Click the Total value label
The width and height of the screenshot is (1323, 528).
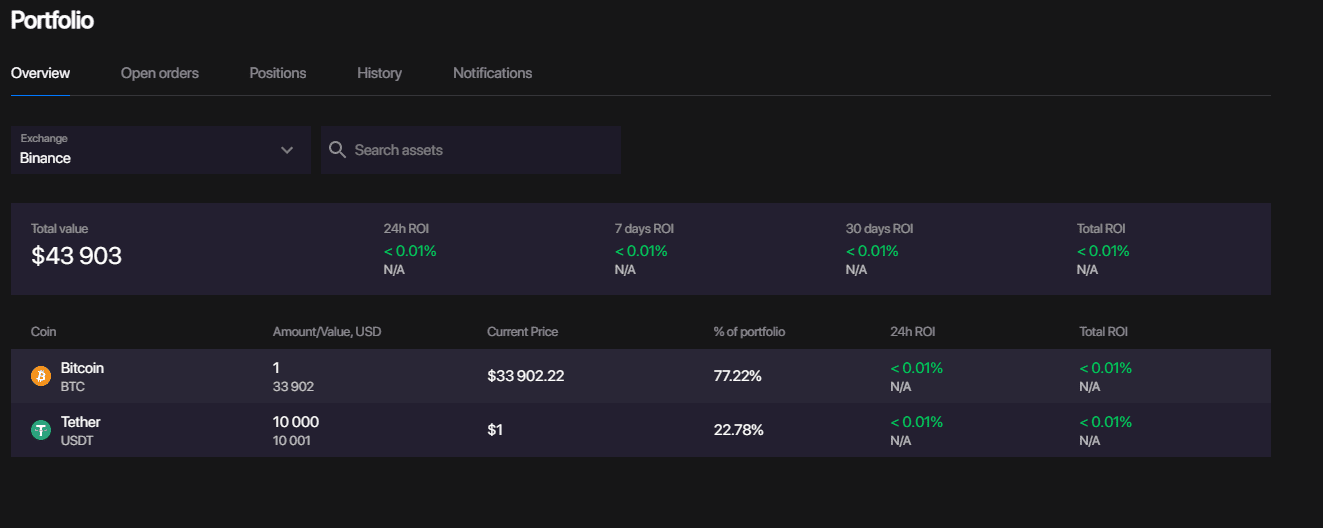coord(59,229)
